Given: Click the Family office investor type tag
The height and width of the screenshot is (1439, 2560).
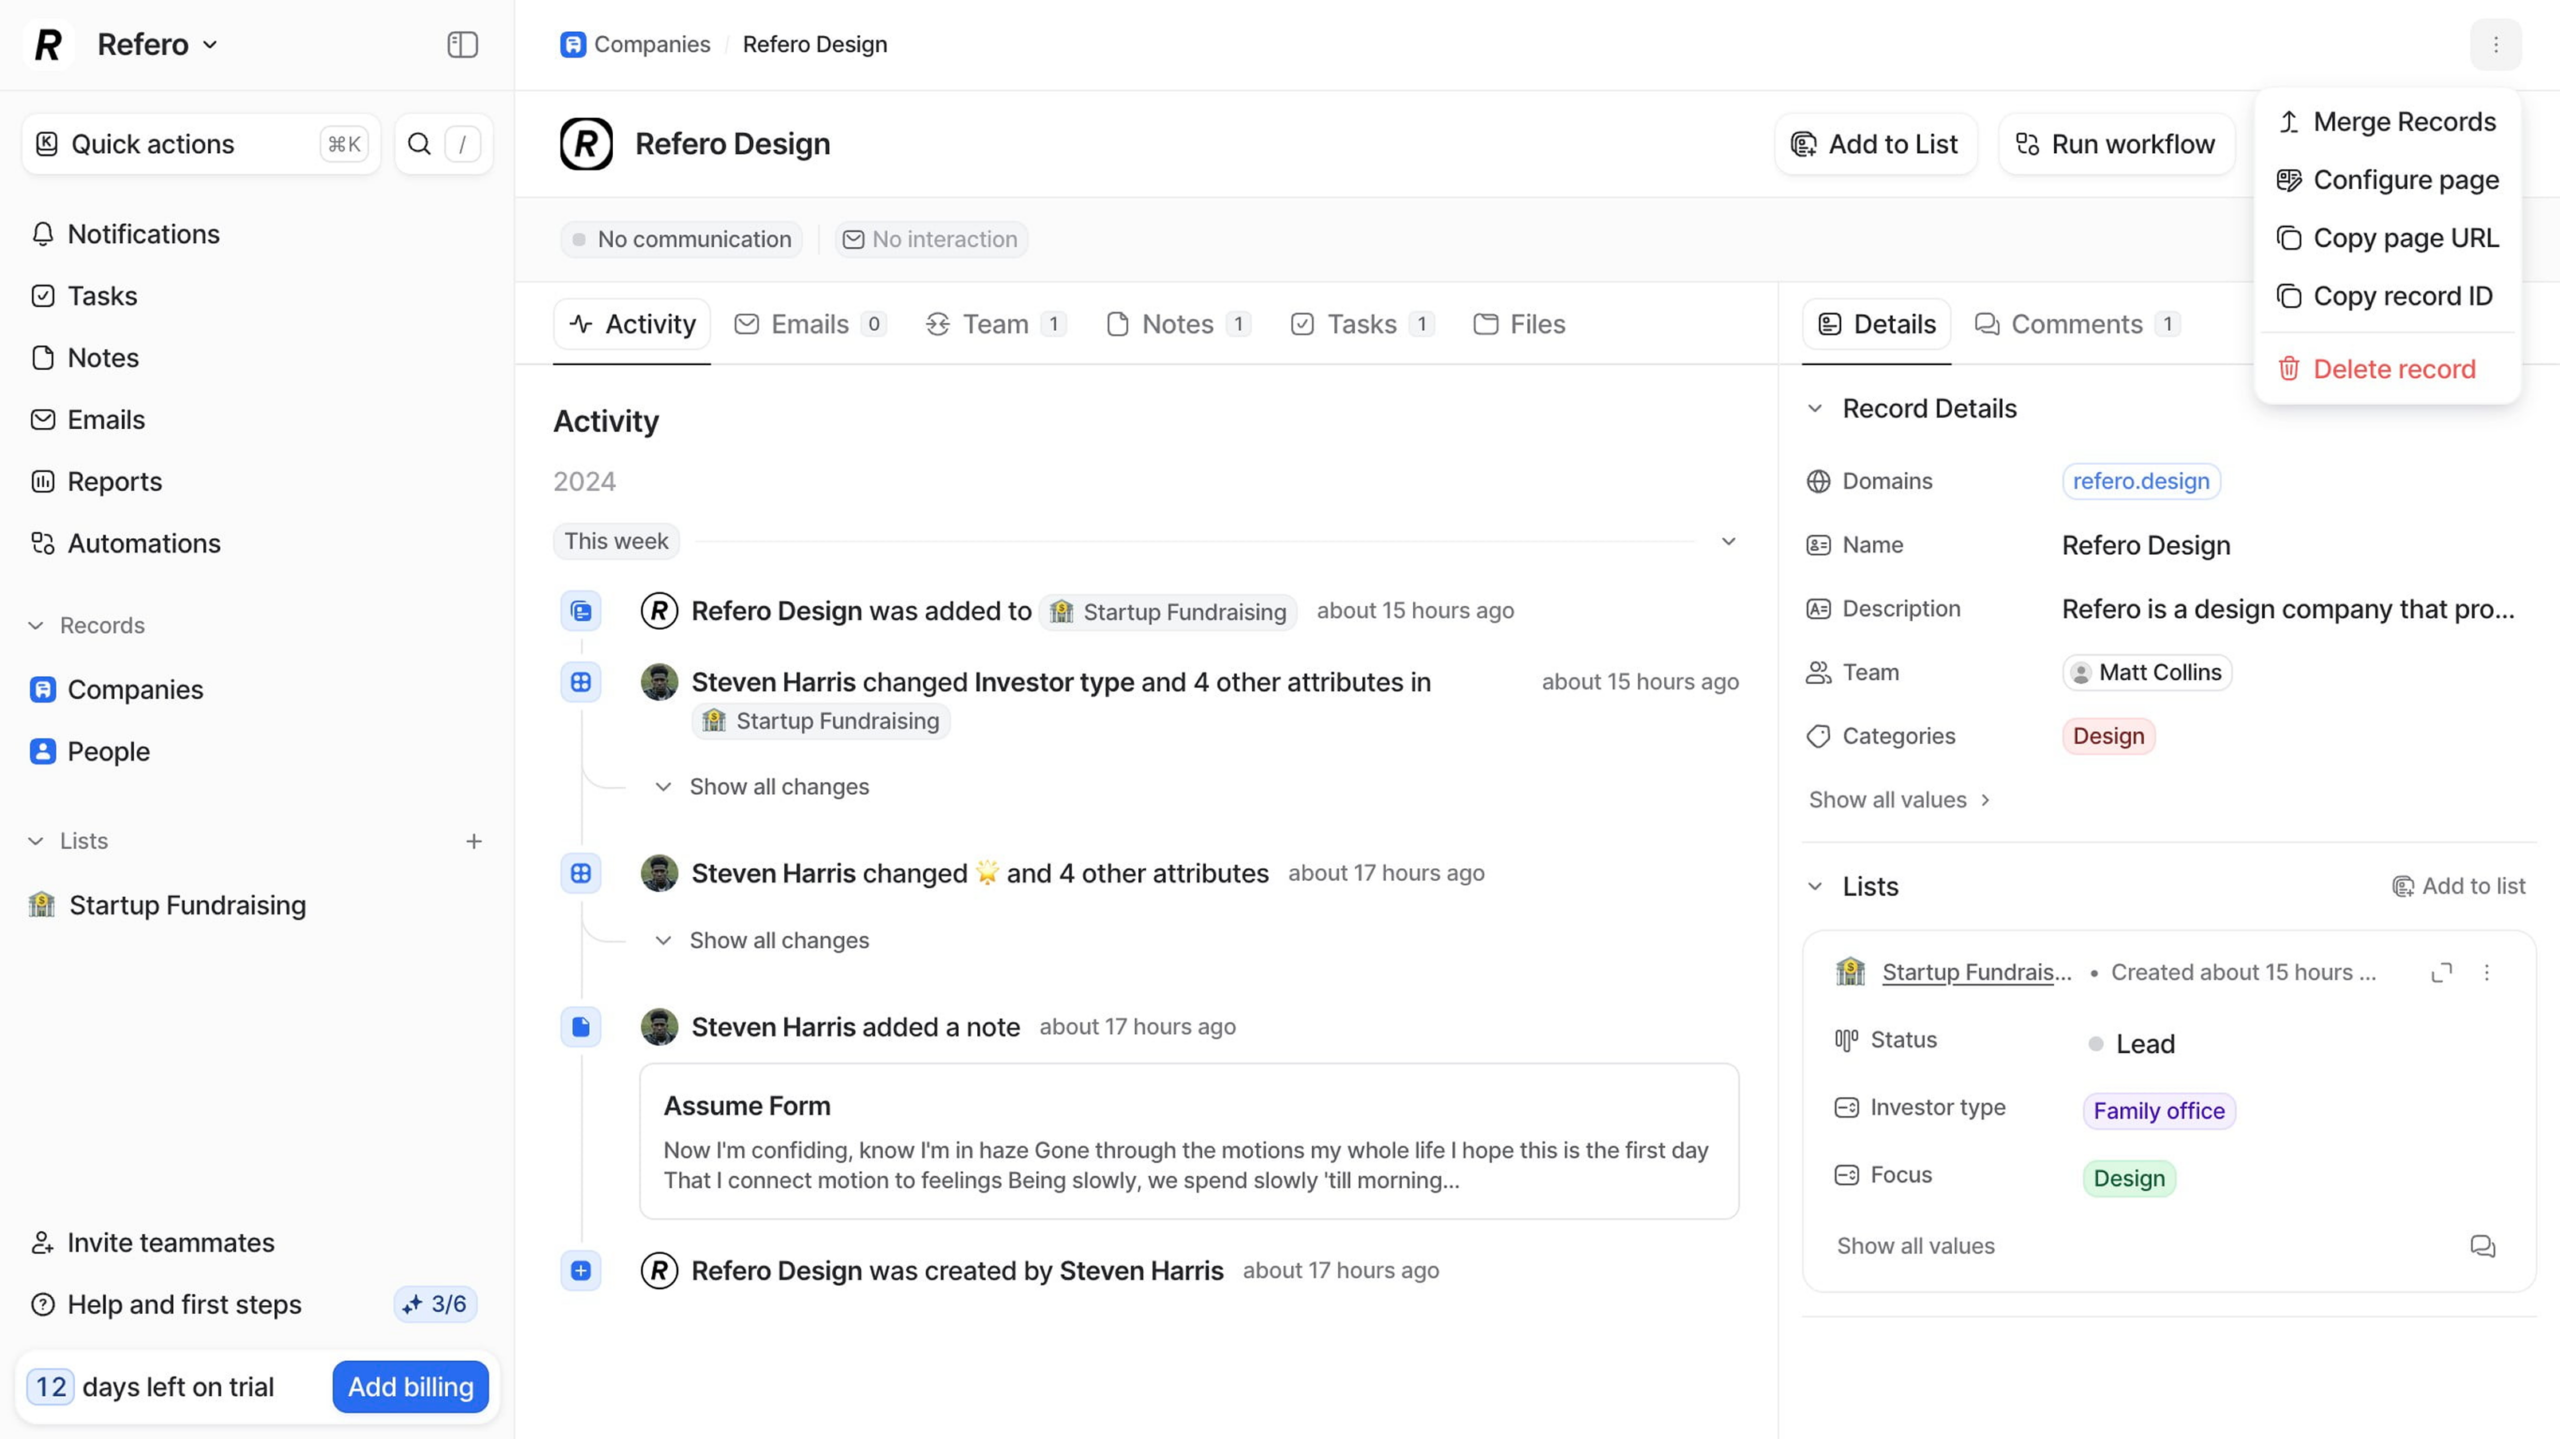Looking at the screenshot, I should click(2158, 1110).
